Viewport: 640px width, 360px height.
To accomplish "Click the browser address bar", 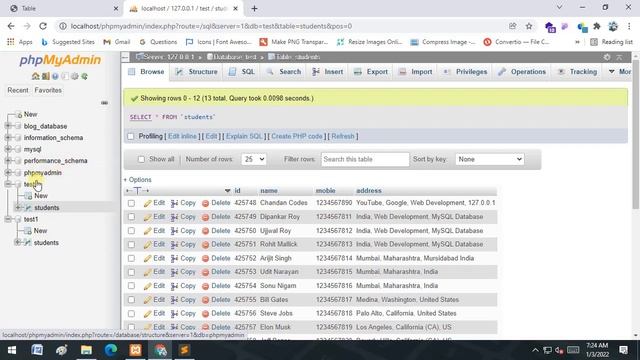I will click(282, 26).
